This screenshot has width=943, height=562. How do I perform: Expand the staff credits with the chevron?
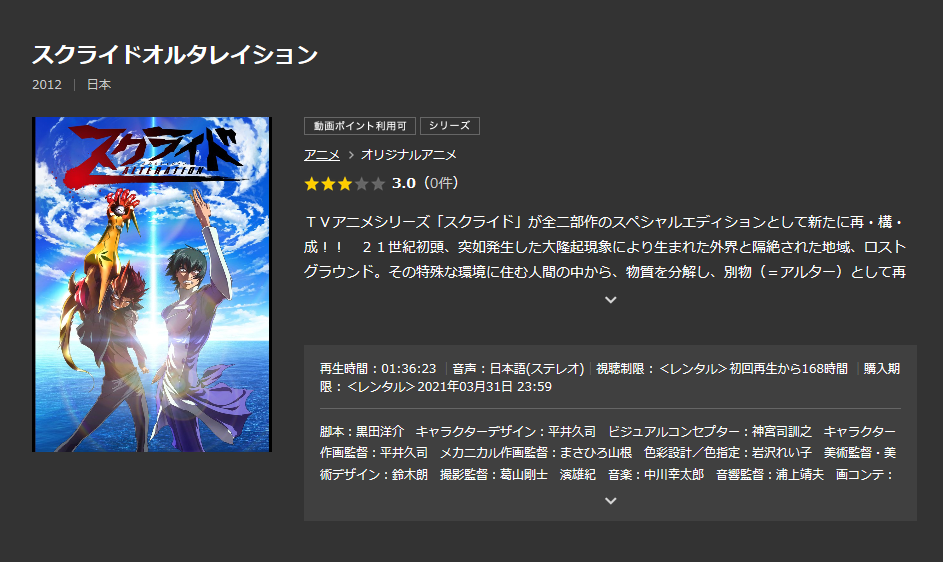pyautogui.click(x=610, y=501)
